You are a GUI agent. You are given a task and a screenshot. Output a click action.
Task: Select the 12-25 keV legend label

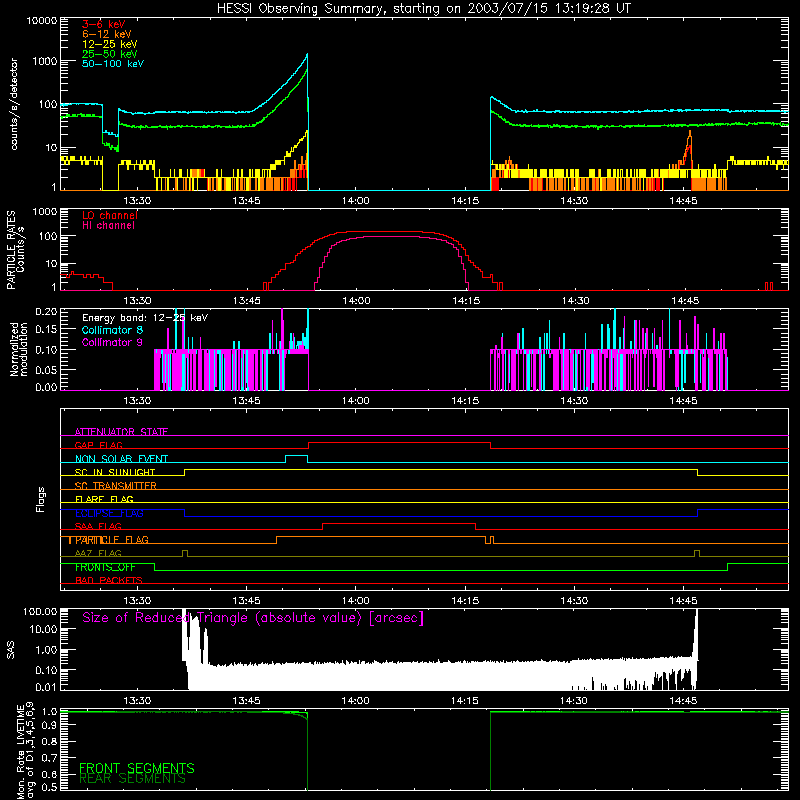pos(110,44)
